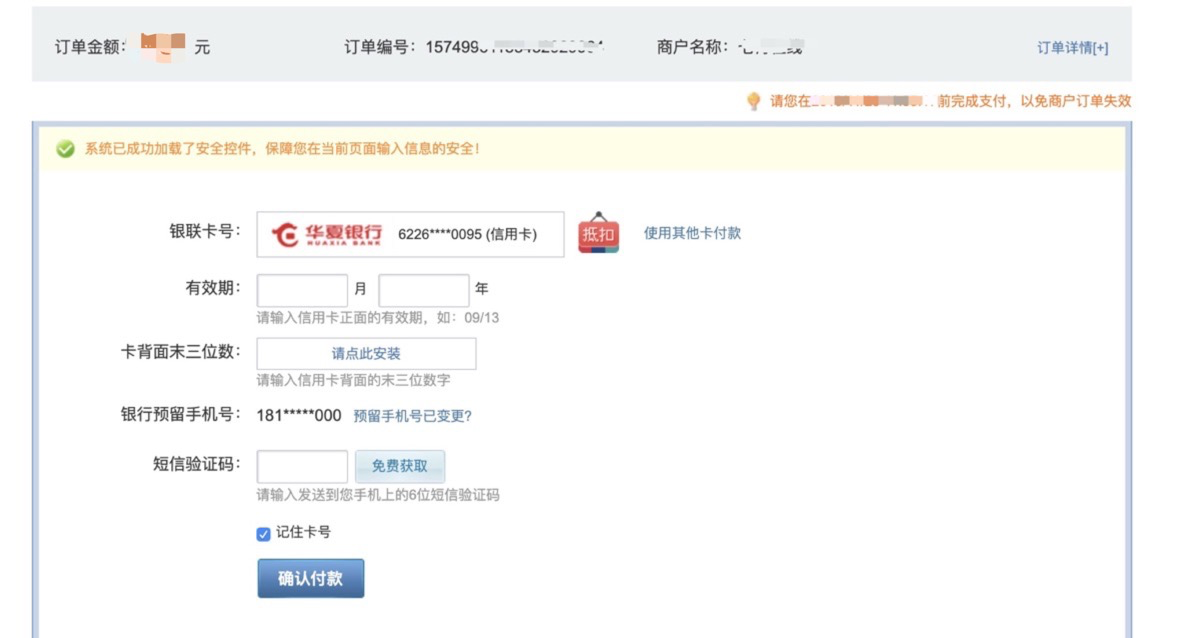The width and height of the screenshot is (1182, 638).
Task: Click the red 抵扣 discount tag icon
Action: [x=599, y=233]
